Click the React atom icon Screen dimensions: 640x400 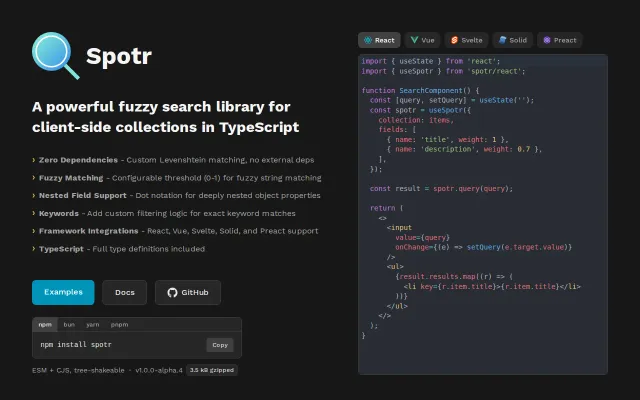(368, 40)
